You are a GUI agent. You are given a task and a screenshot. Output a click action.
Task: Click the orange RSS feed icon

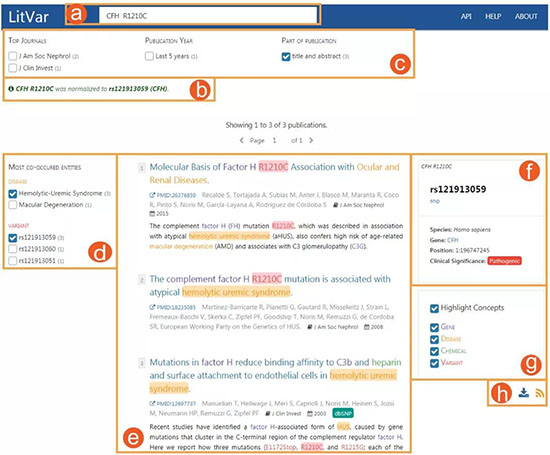(x=540, y=394)
